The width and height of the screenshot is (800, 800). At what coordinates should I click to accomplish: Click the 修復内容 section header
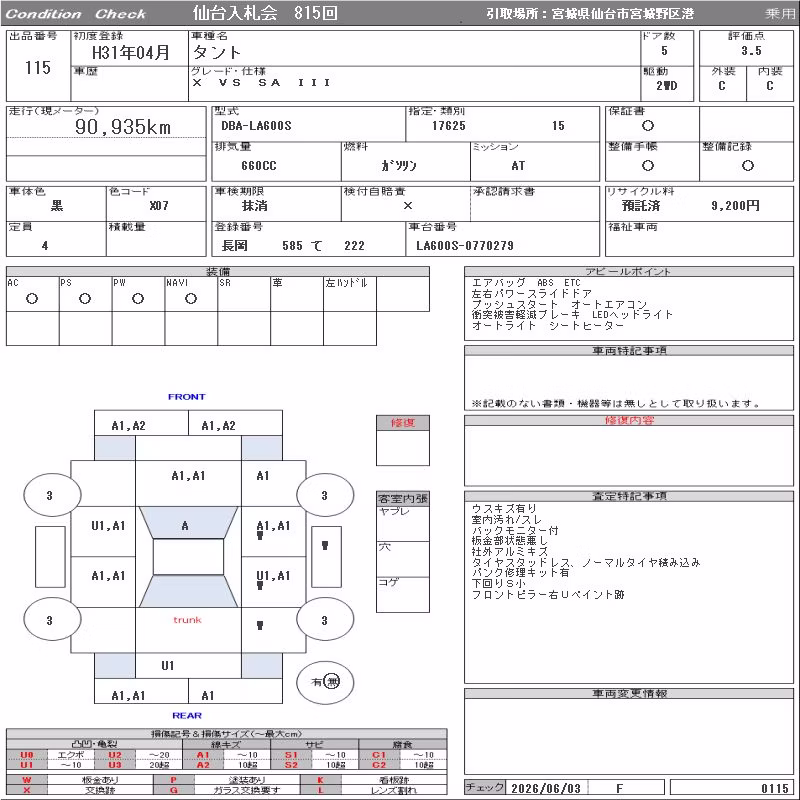[x=629, y=420]
